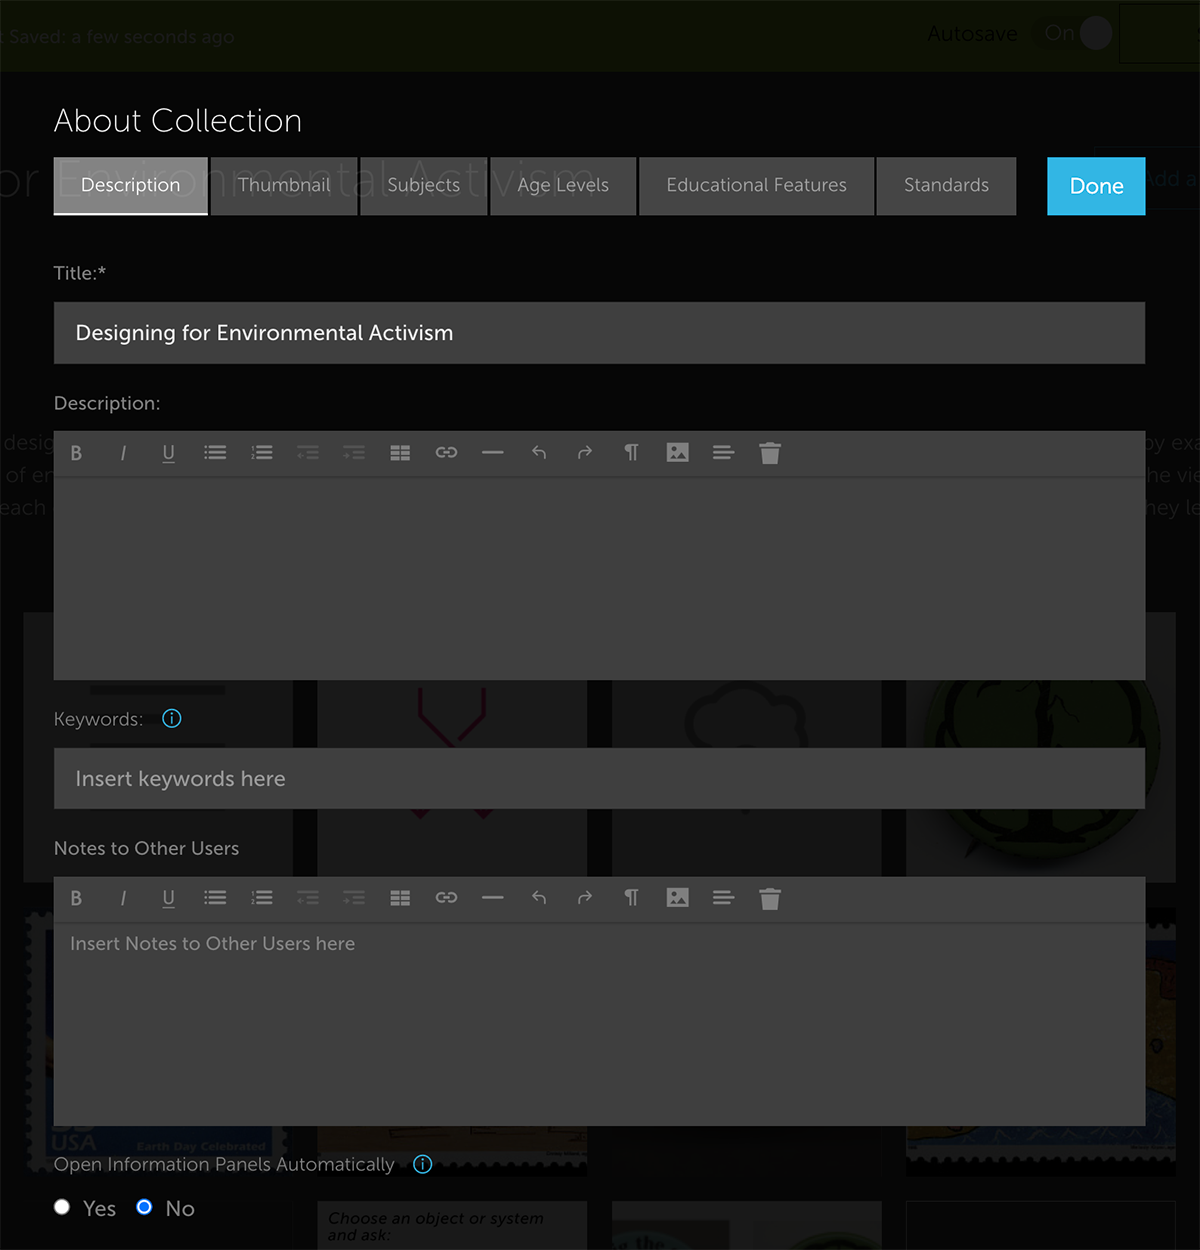Viewport: 1200px width, 1250px height.
Task: Focus the Insert keywords here field
Action: click(x=599, y=779)
